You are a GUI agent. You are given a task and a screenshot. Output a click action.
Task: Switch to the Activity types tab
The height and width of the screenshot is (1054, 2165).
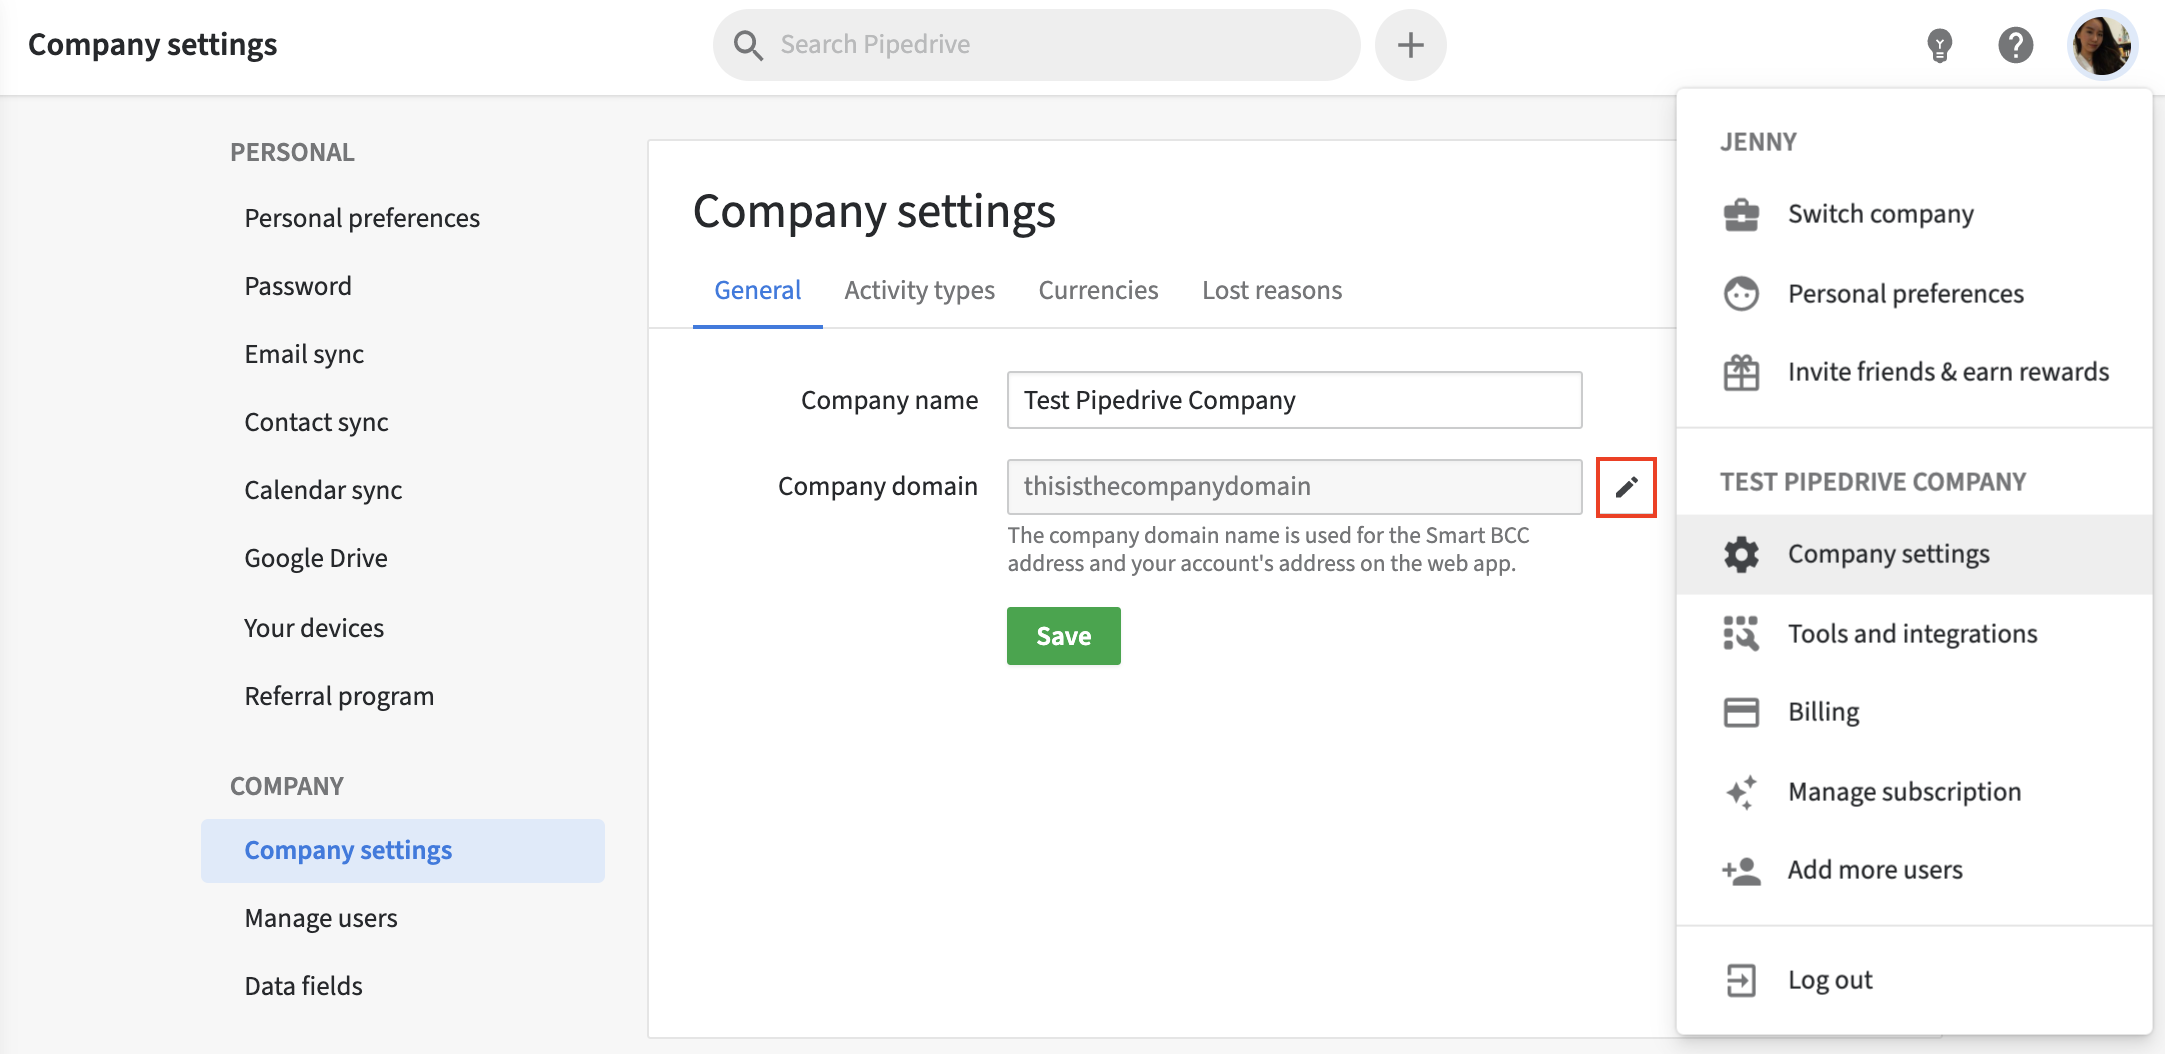tap(919, 290)
